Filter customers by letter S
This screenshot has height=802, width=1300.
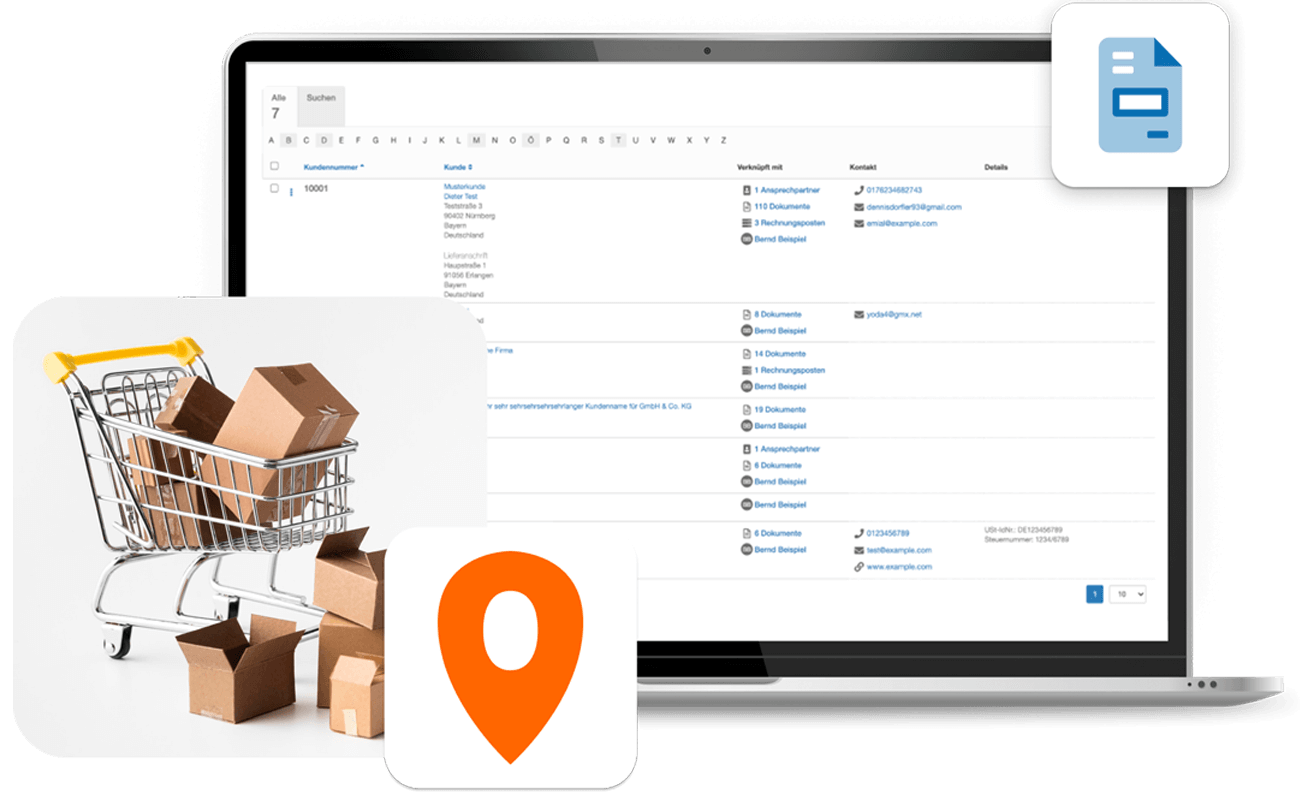(601, 140)
